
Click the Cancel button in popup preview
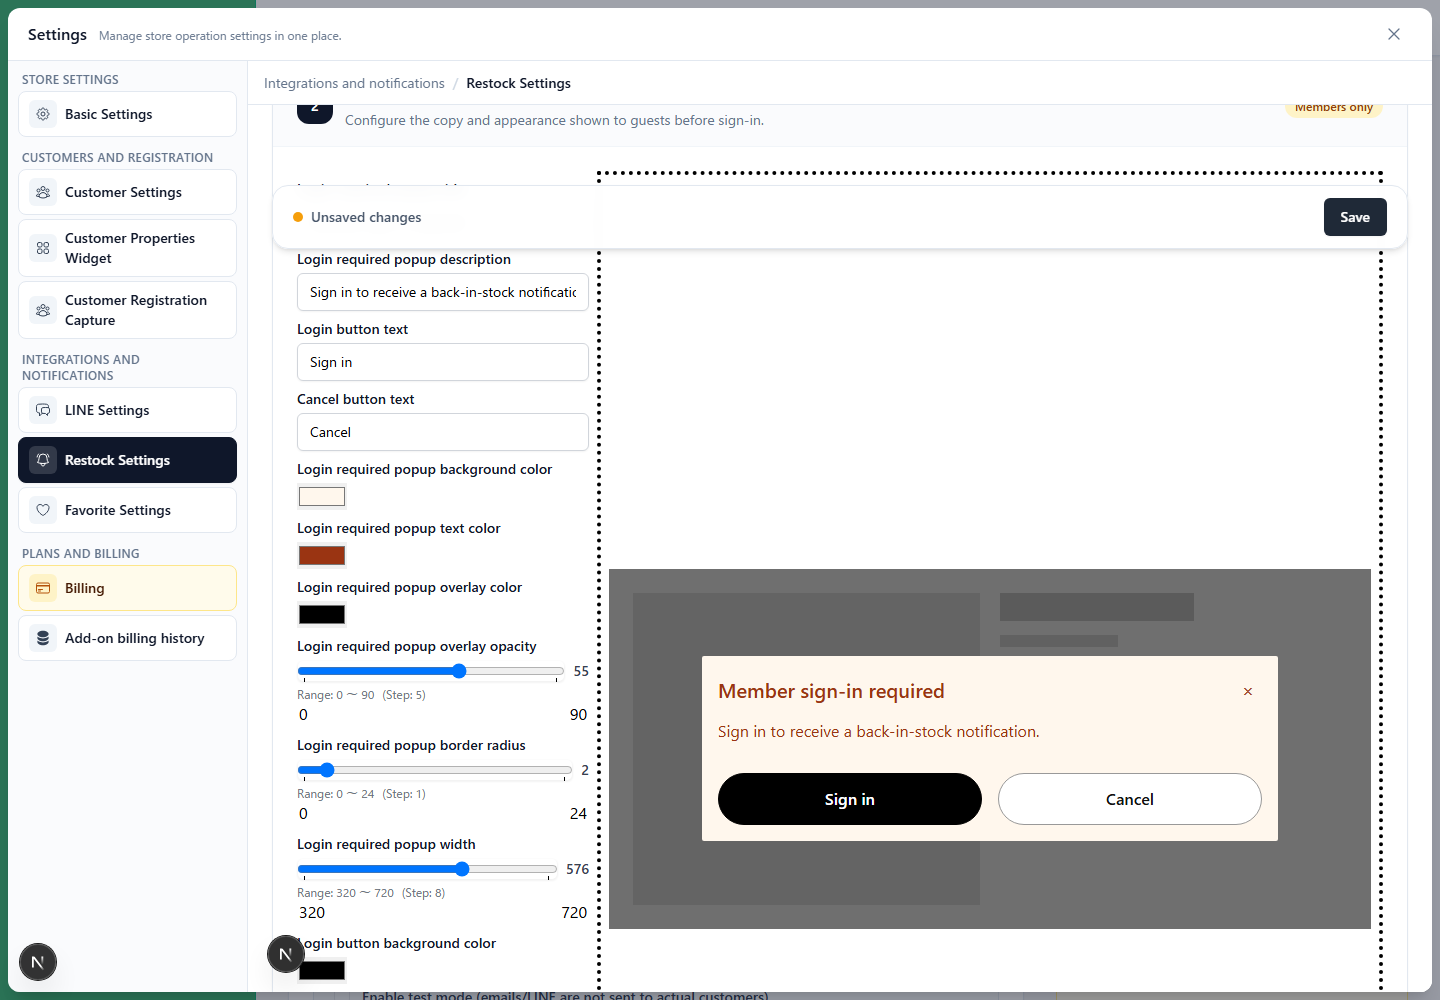click(x=1130, y=799)
